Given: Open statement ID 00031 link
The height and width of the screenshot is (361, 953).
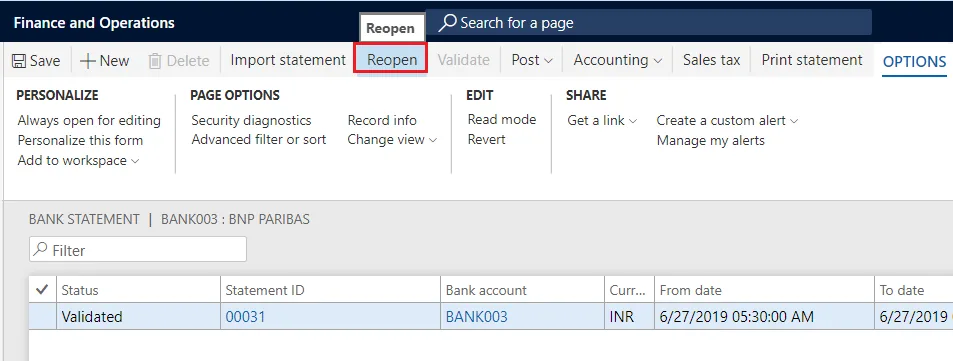Looking at the screenshot, I should point(246,317).
